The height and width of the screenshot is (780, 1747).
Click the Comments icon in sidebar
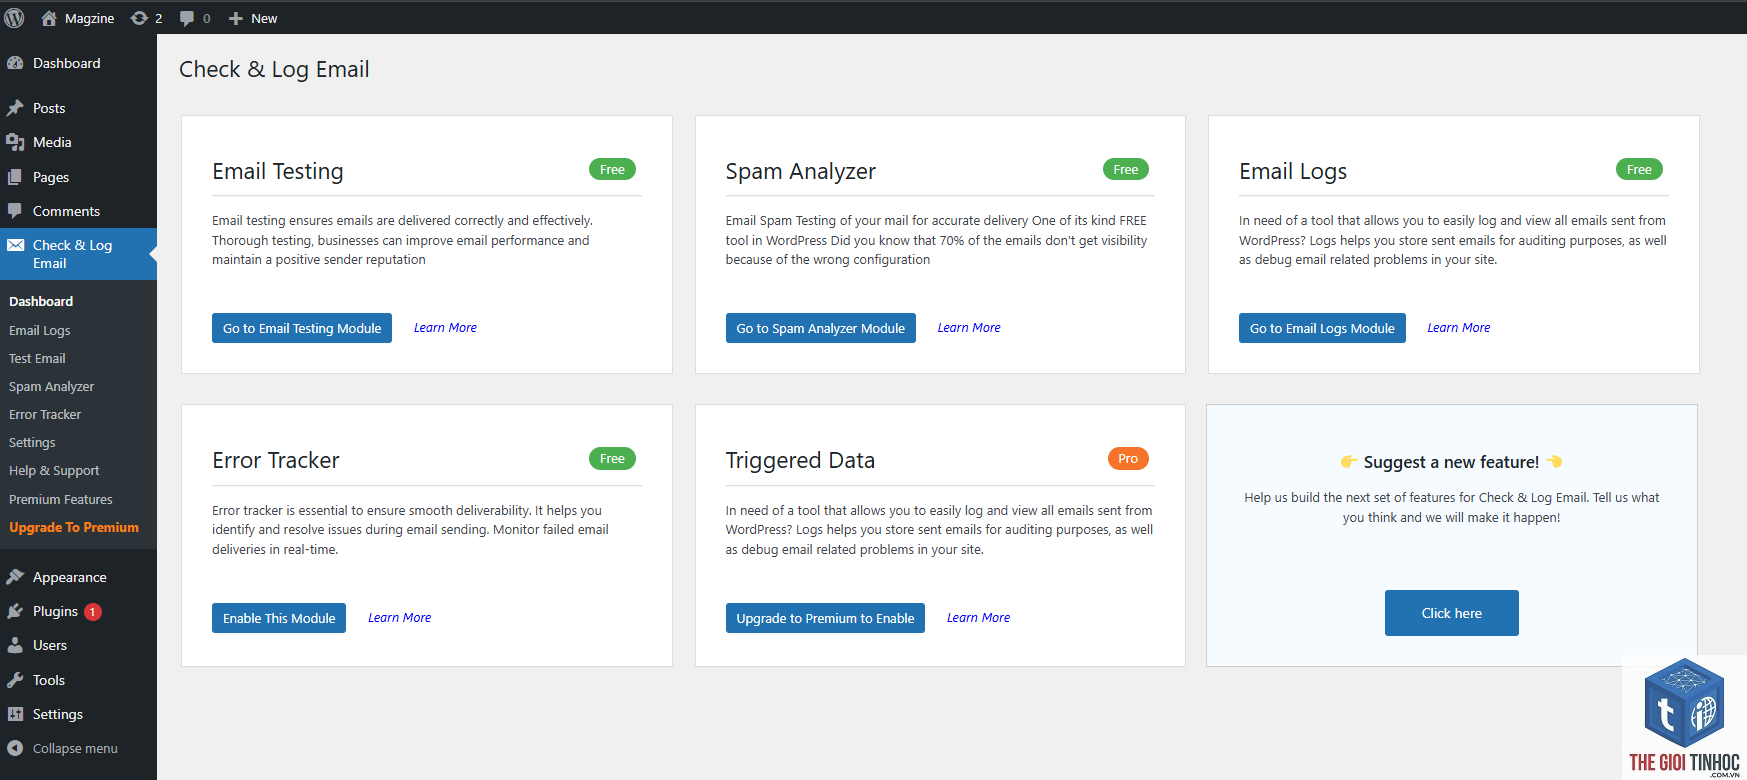click(15, 211)
